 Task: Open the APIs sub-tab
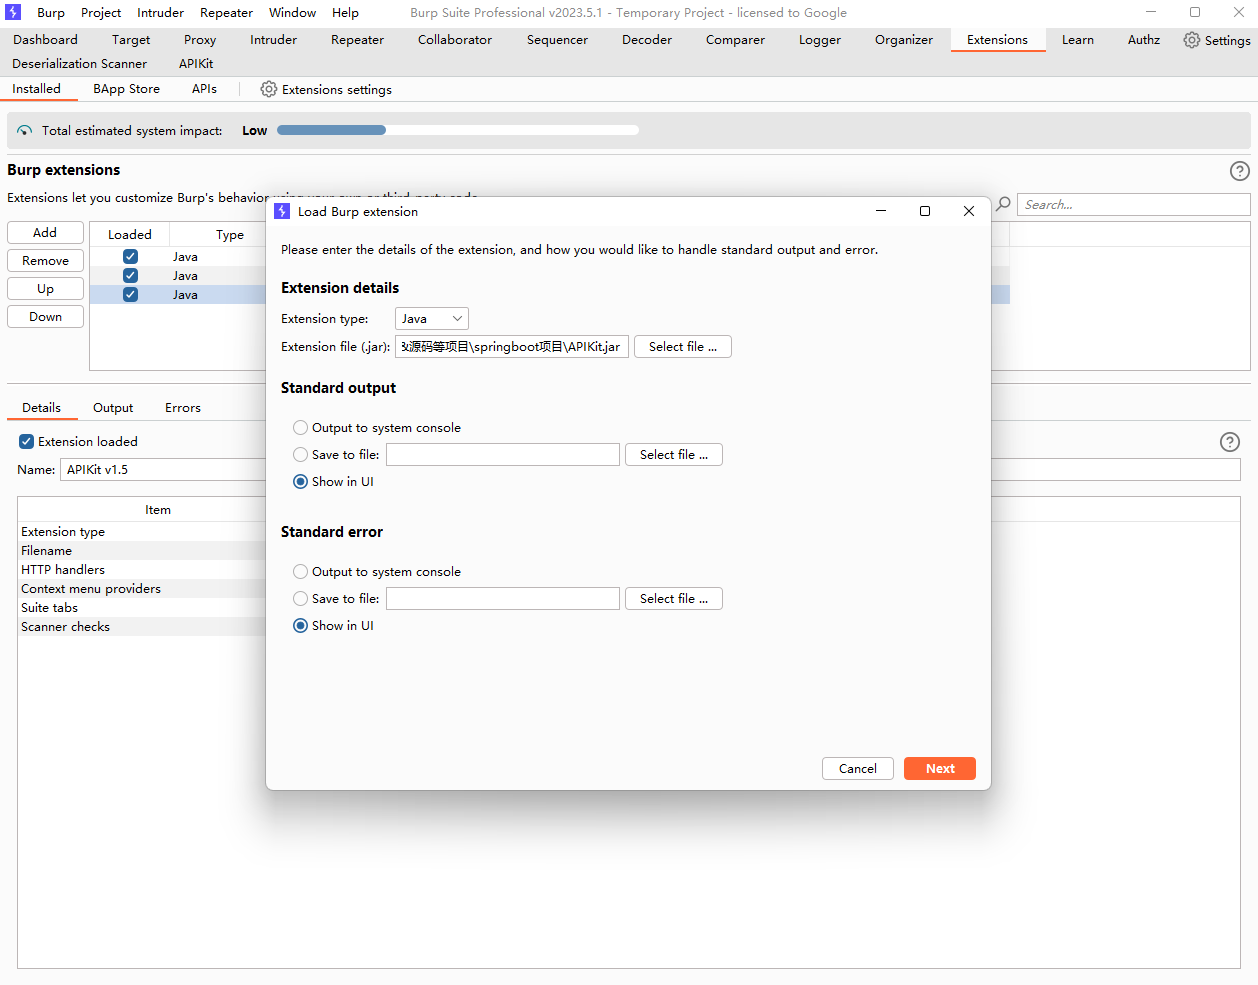coord(204,89)
